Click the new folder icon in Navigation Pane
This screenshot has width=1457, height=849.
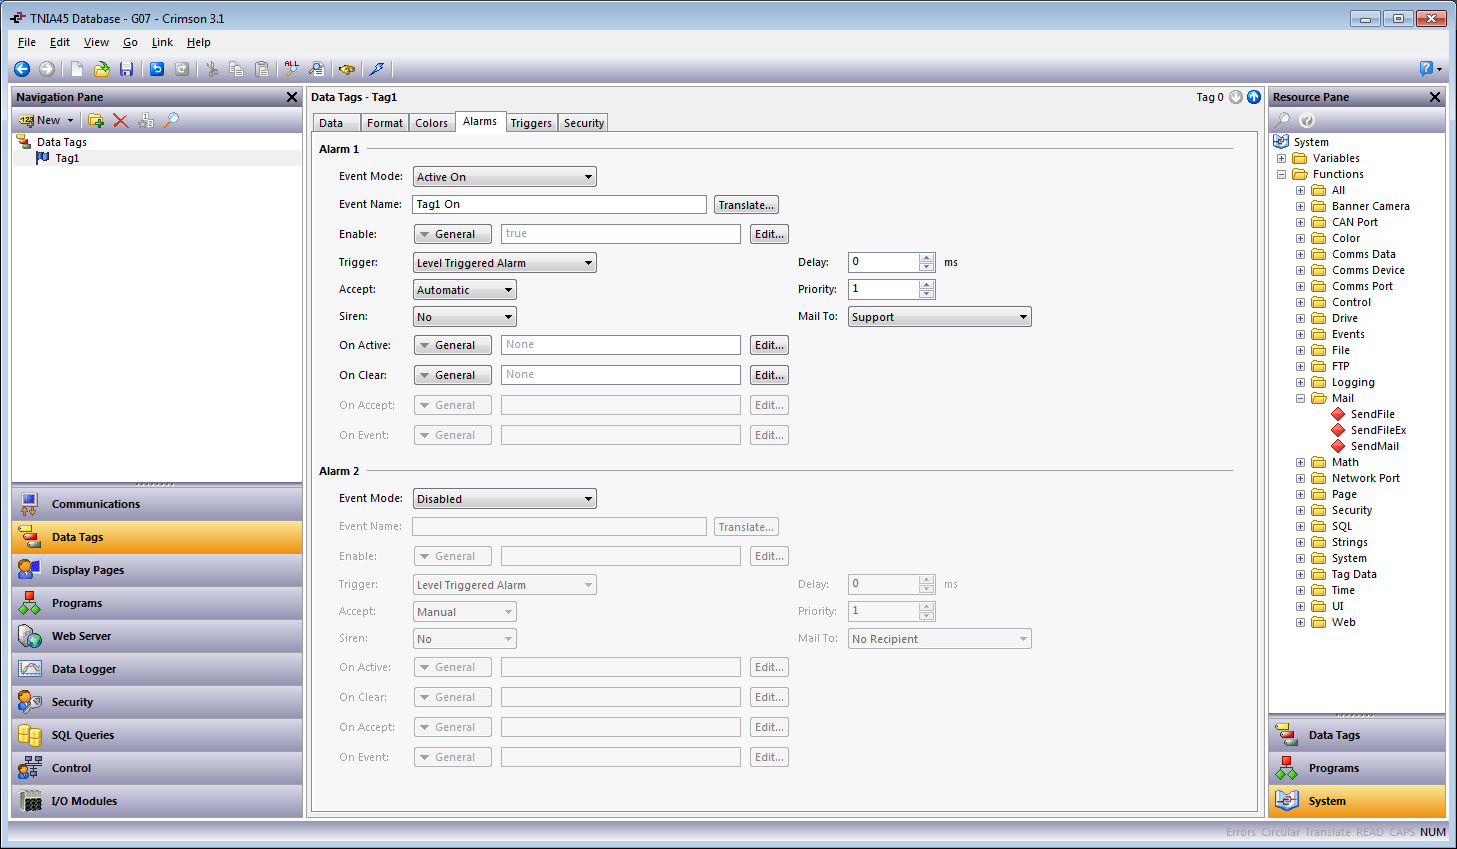pos(96,120)
